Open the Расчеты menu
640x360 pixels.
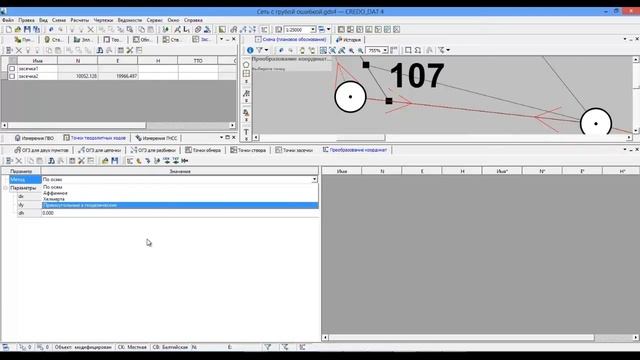[x=80, y=20]
